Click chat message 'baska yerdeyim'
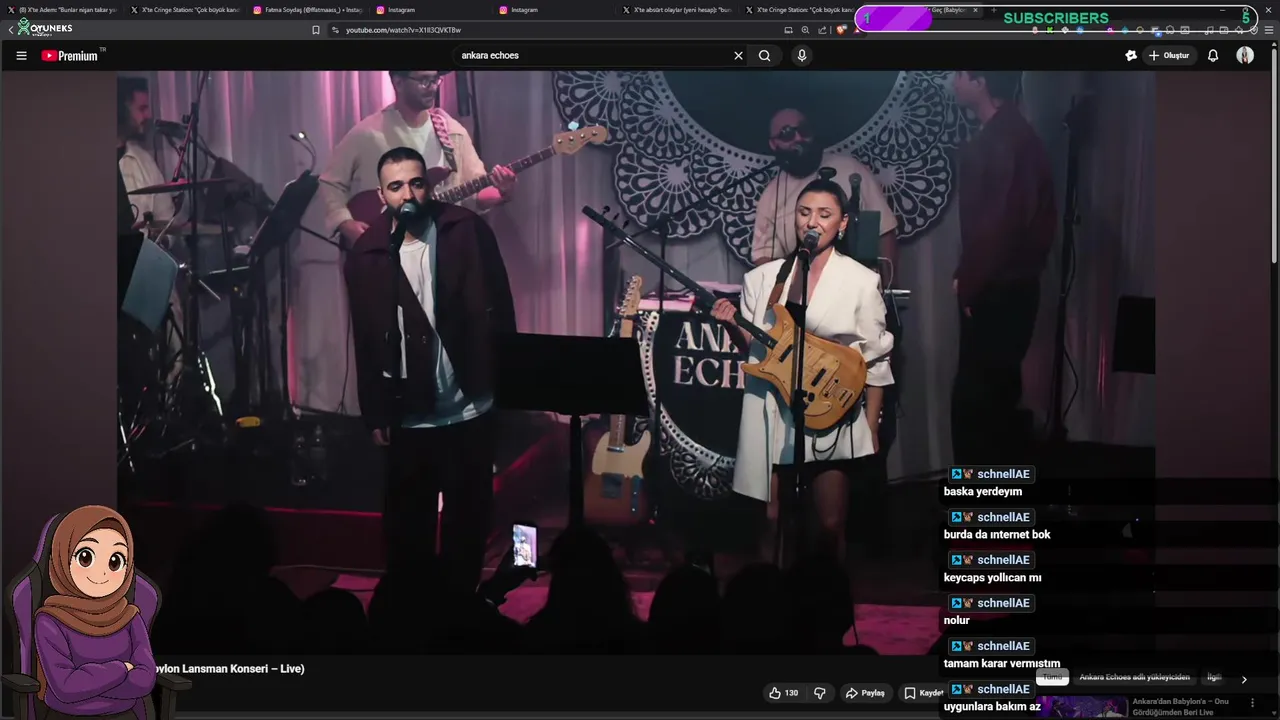Screen dimensions: 1280x720 point(983,492)
